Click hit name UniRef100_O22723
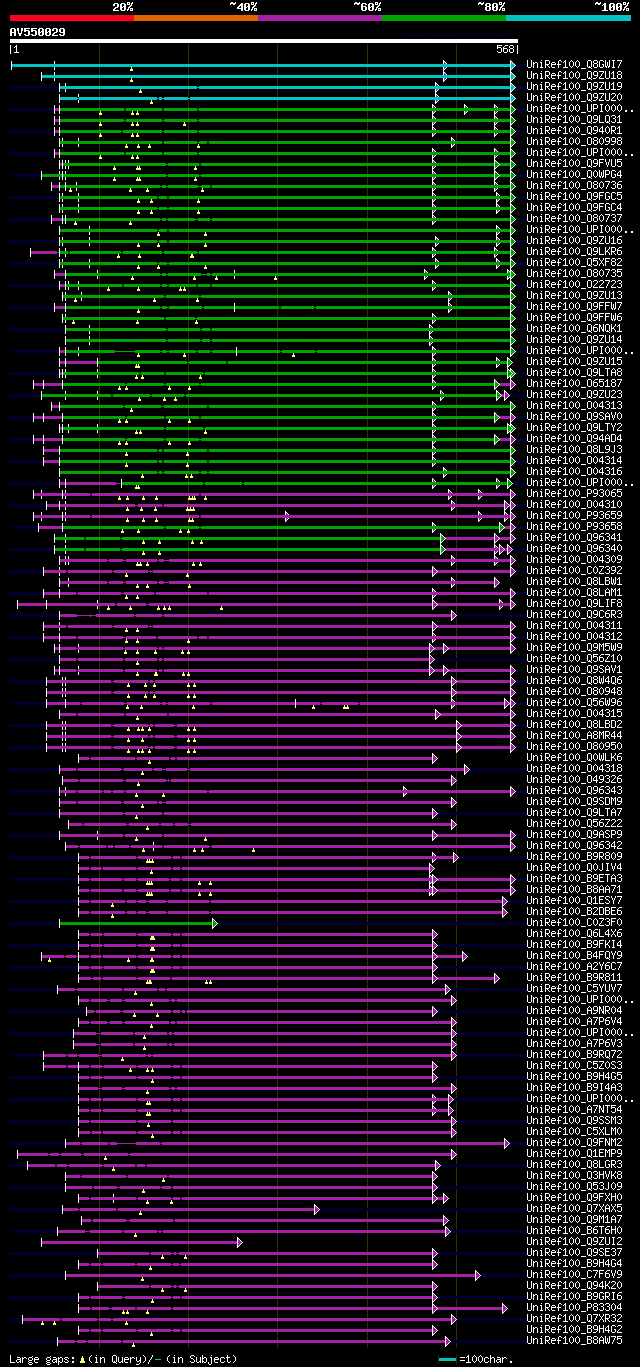The image size is (640, 1367). [574, 284]
